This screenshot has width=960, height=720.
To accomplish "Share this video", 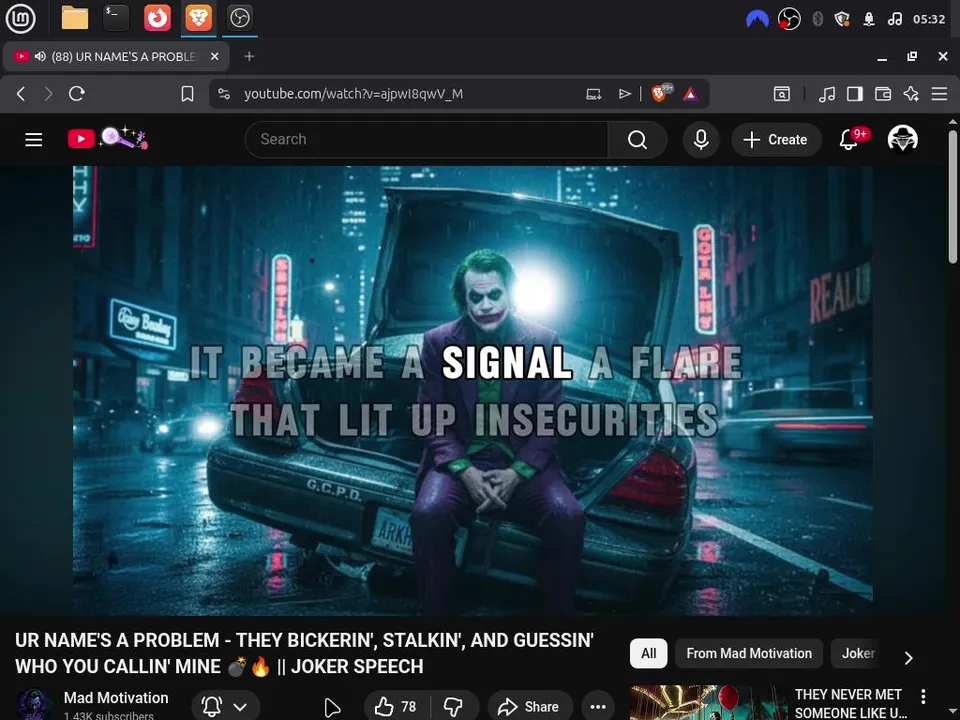I will (530, 707).
